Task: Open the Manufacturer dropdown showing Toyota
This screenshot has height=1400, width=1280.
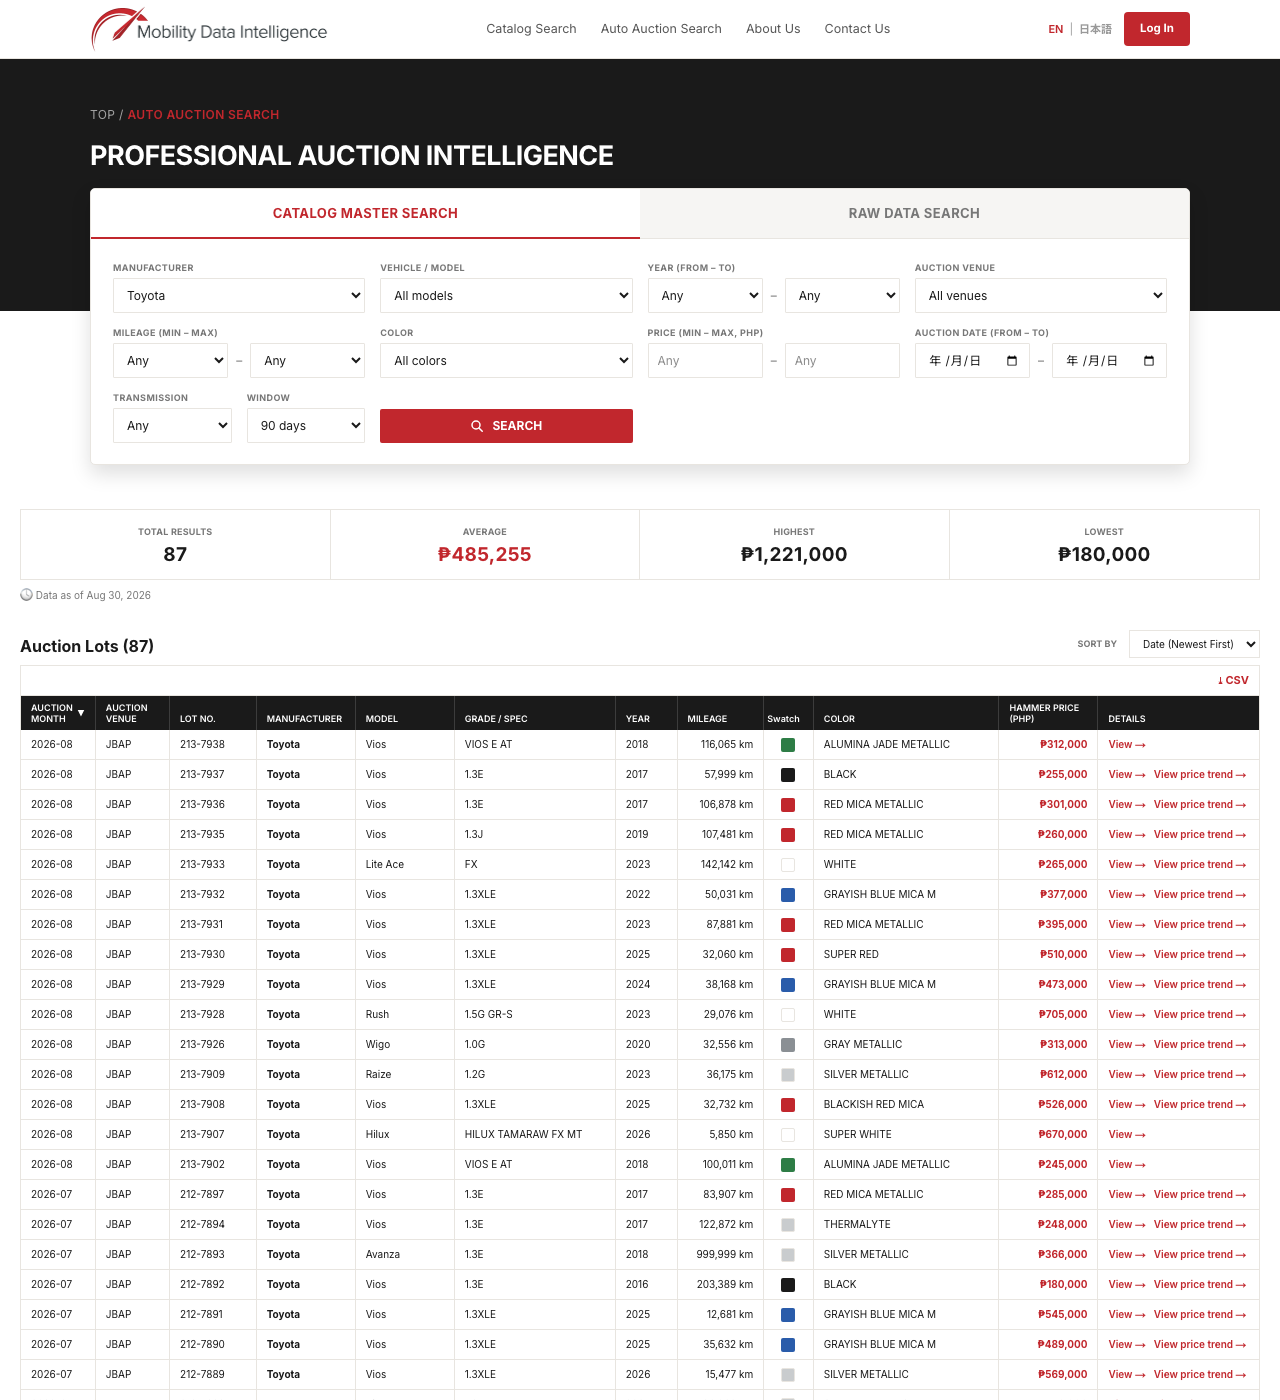Action: pyautogui.click(x=239, y=296)
